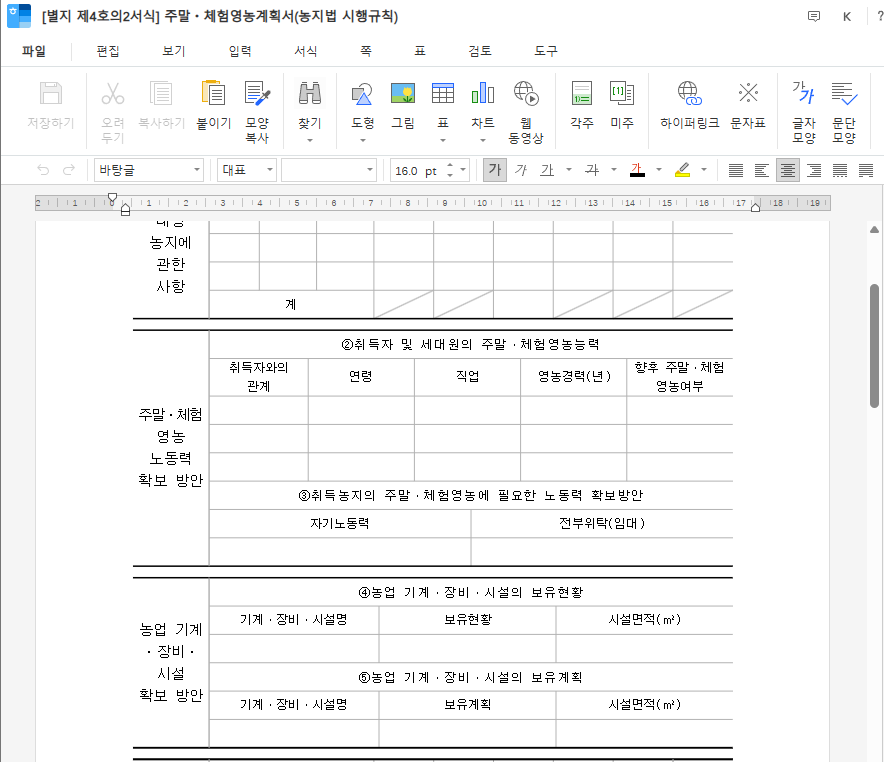
Task: Click the app logo in title bar
Action: point(19,16)
